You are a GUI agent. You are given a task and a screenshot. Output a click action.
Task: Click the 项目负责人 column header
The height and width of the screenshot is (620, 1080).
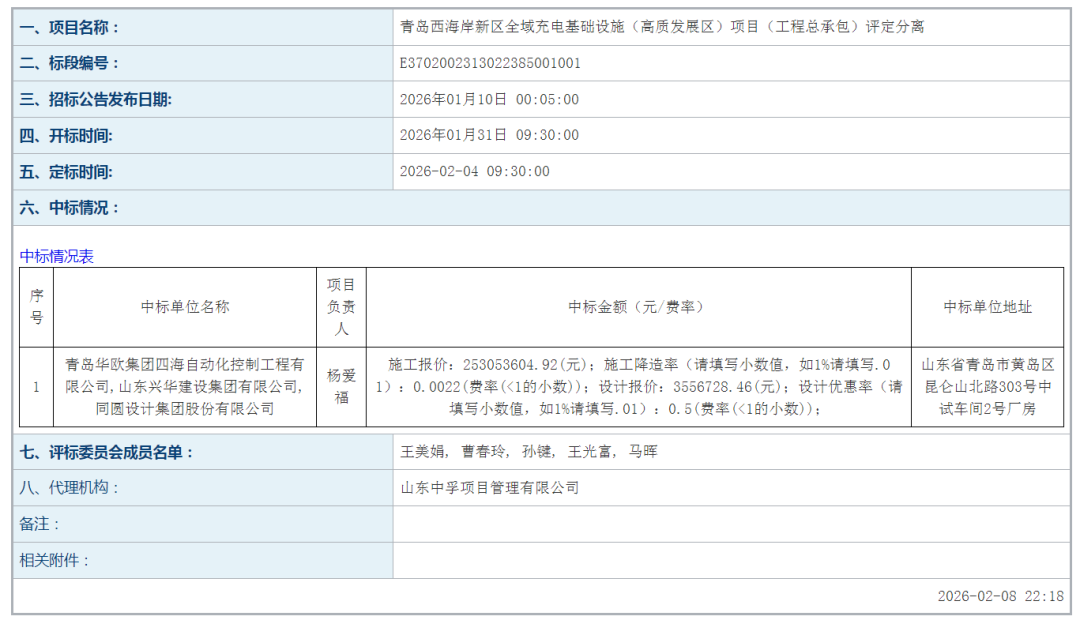click(341, 307)
